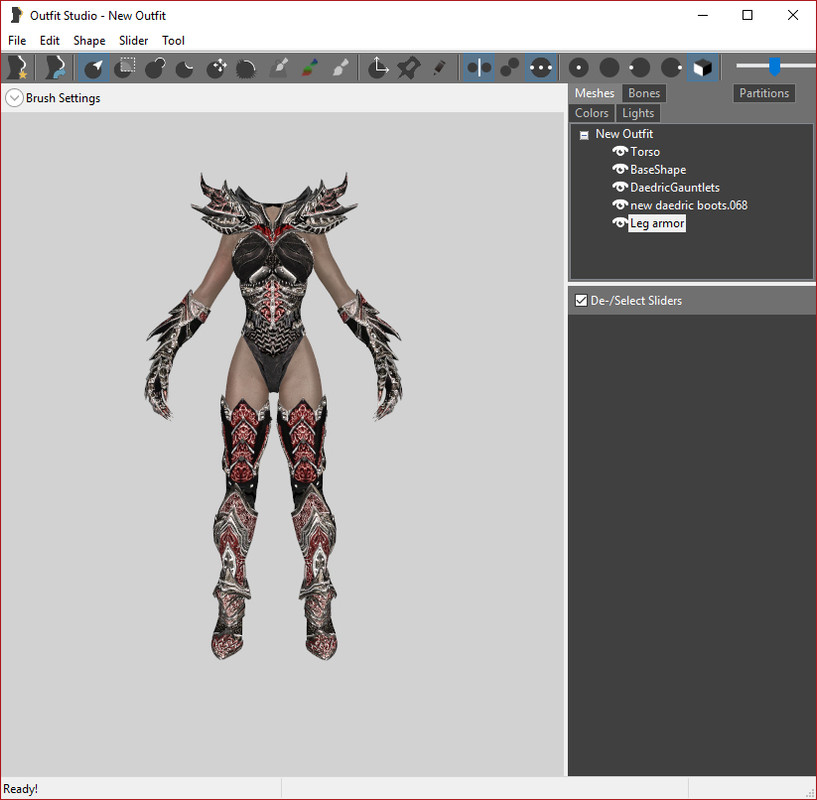Activate the Vertex Edit pencil tool
The width and height of the screenshot is (817, 800).
click(439, 67)
